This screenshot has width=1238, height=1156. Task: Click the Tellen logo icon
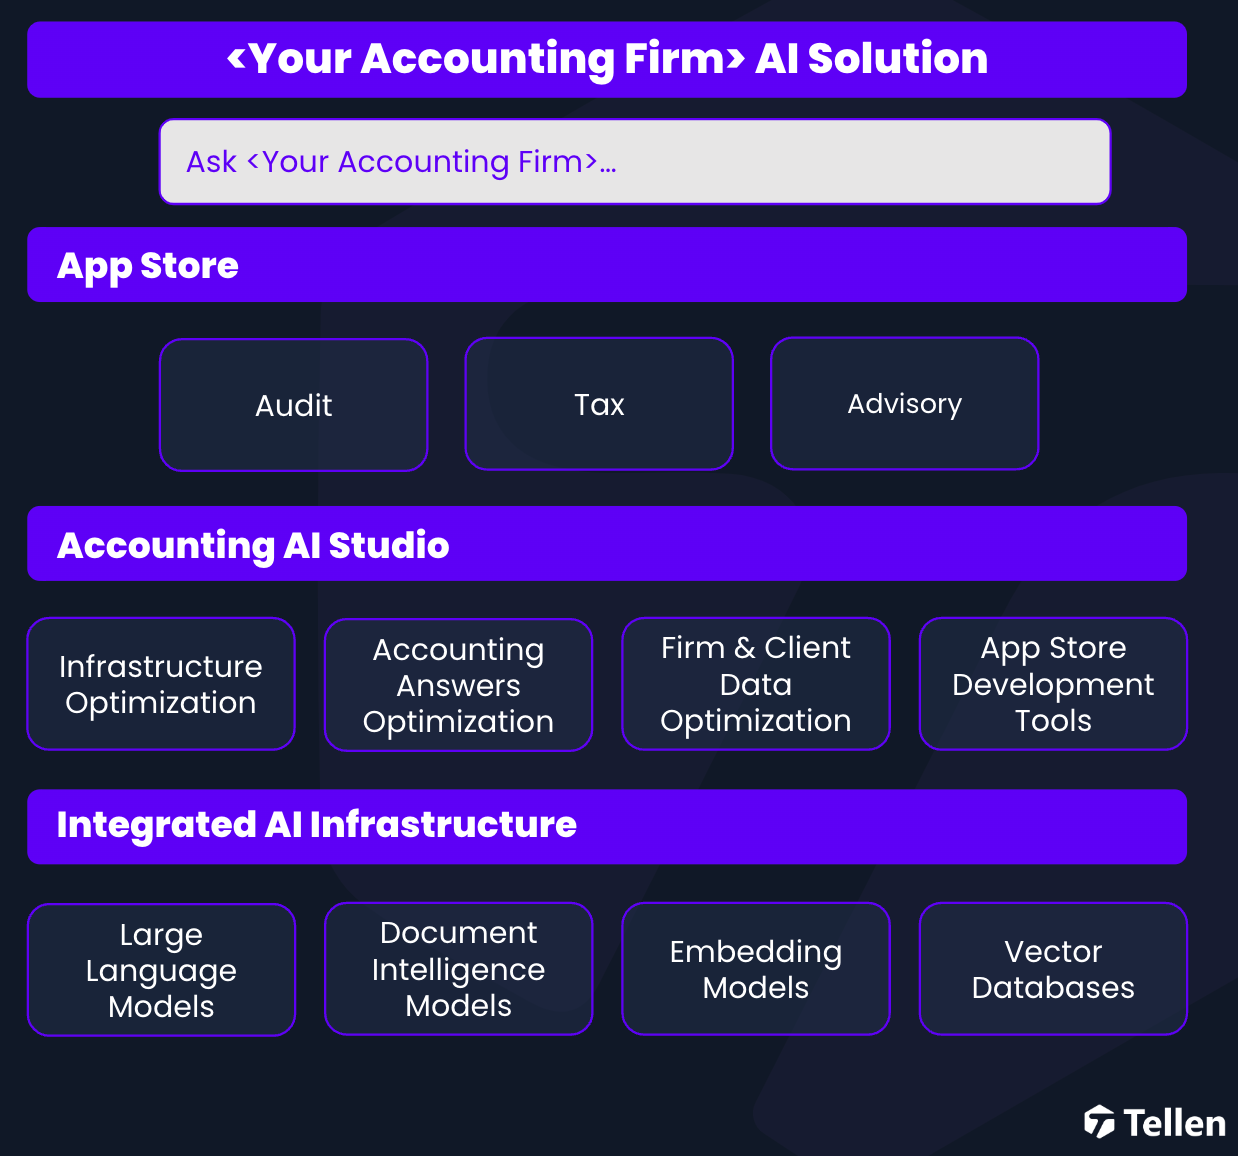tap(1099, 1122)
